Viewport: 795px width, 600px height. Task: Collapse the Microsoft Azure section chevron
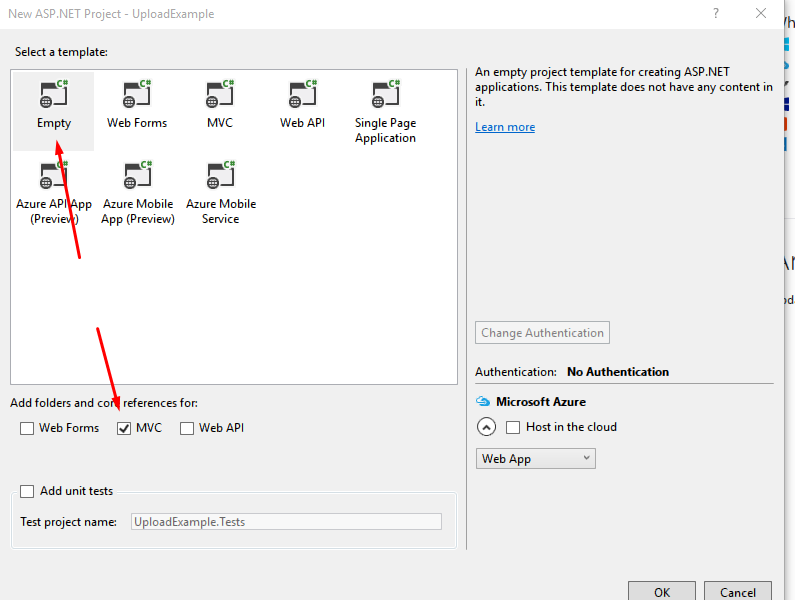coord(486,427)
